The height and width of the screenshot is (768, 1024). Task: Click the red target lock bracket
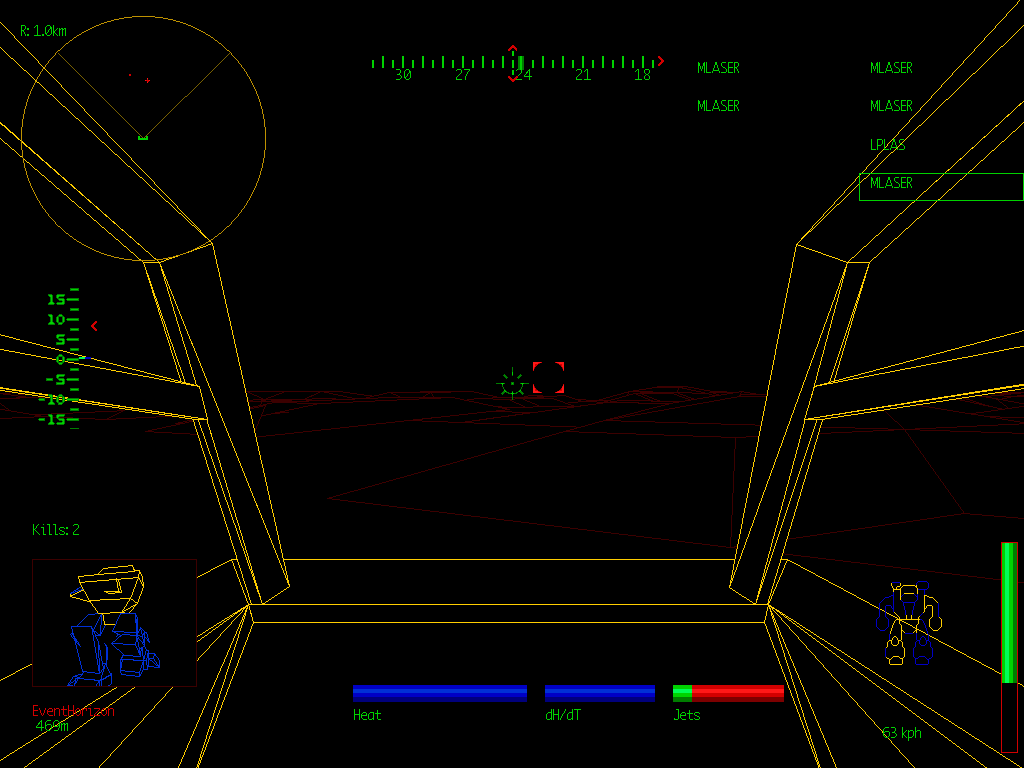(x=548, y=378)
